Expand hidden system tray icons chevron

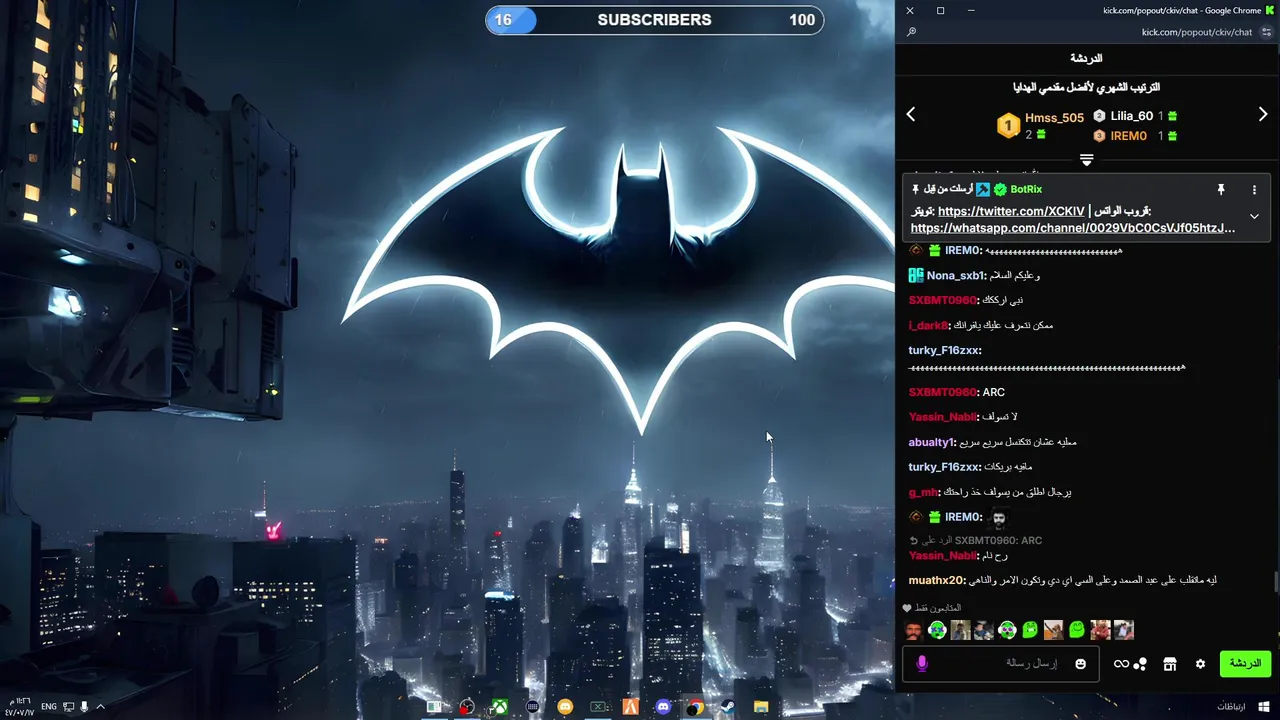pyautogui.click(x=100, y=707)
